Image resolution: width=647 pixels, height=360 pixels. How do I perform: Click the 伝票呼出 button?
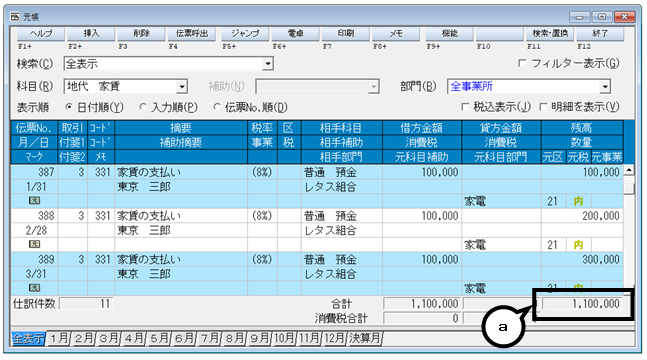(x=192, y=34)
